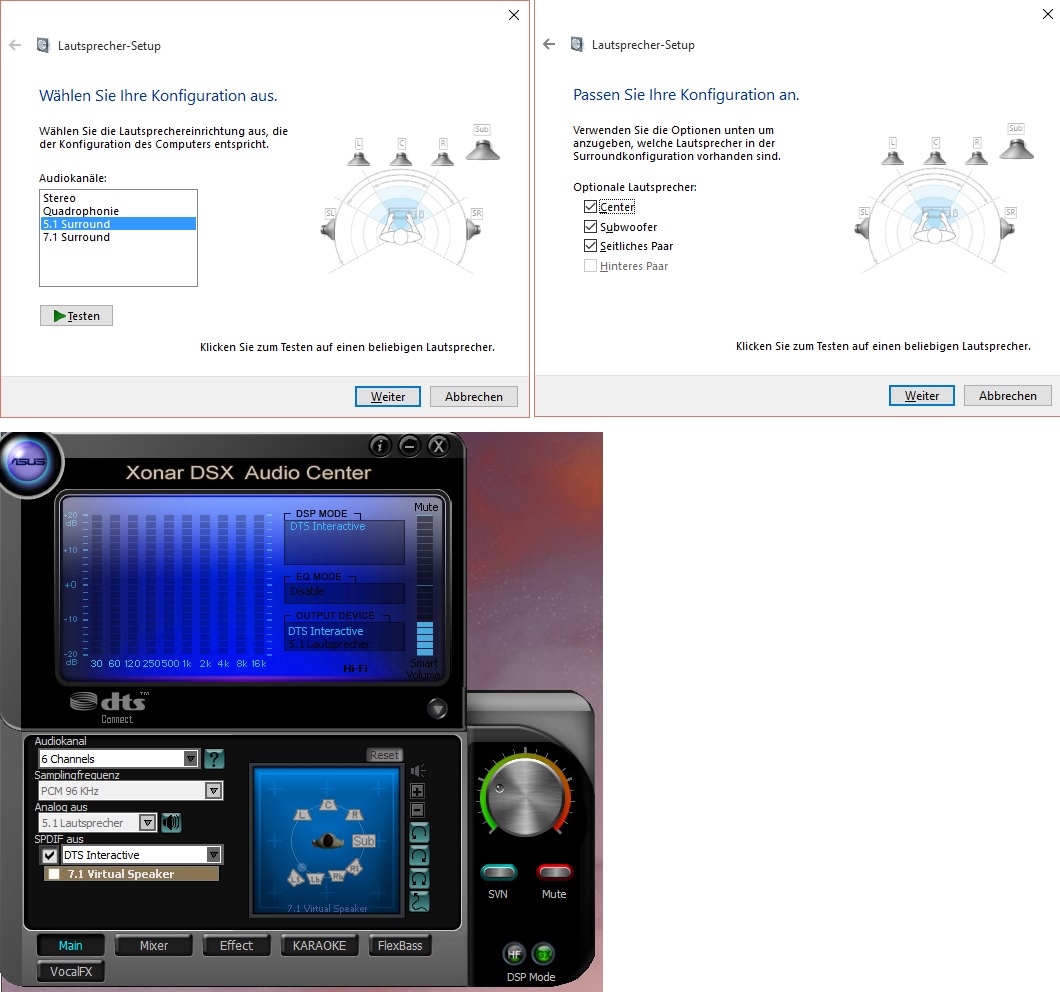Click Weiter in the configuration-selection dialog
Screen dimensions: 1060x992
(x=388, y=396)
